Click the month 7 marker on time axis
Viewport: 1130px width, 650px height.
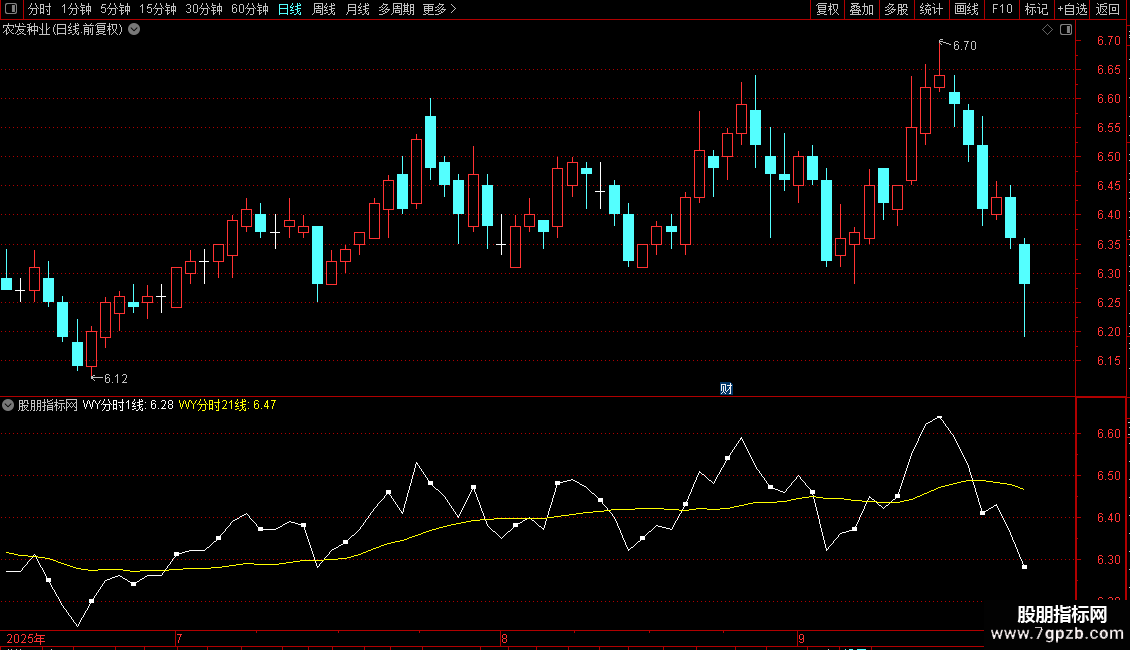coord(179,638)
